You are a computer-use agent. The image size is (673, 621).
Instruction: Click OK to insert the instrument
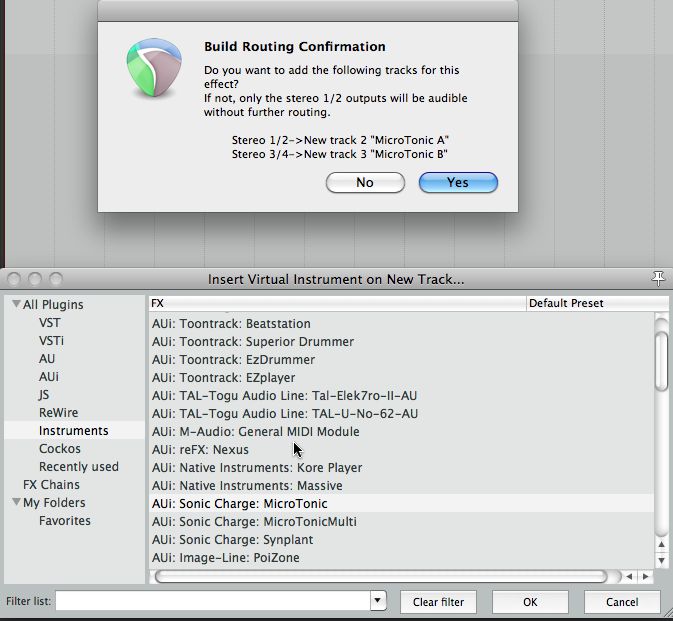[x=530, y=602]
